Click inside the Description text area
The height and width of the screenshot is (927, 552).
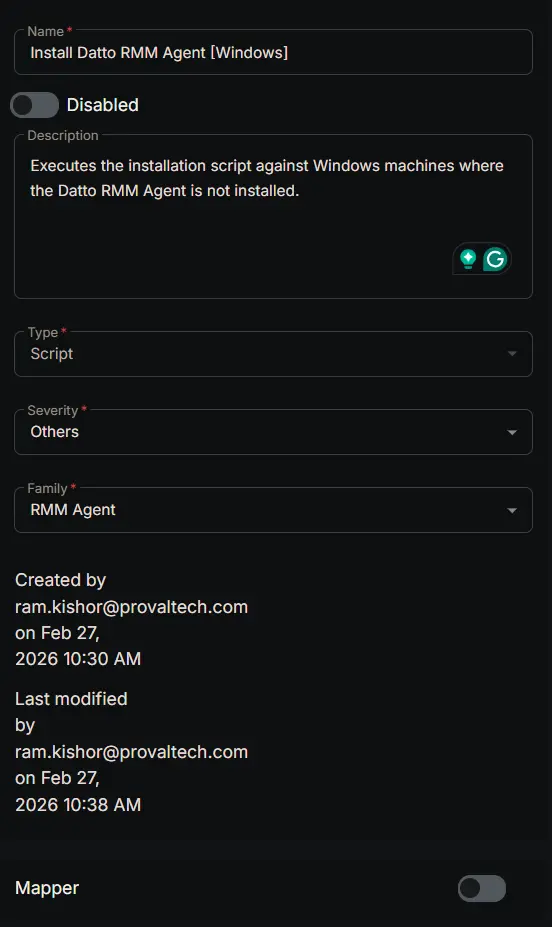[x=273, y=216]
